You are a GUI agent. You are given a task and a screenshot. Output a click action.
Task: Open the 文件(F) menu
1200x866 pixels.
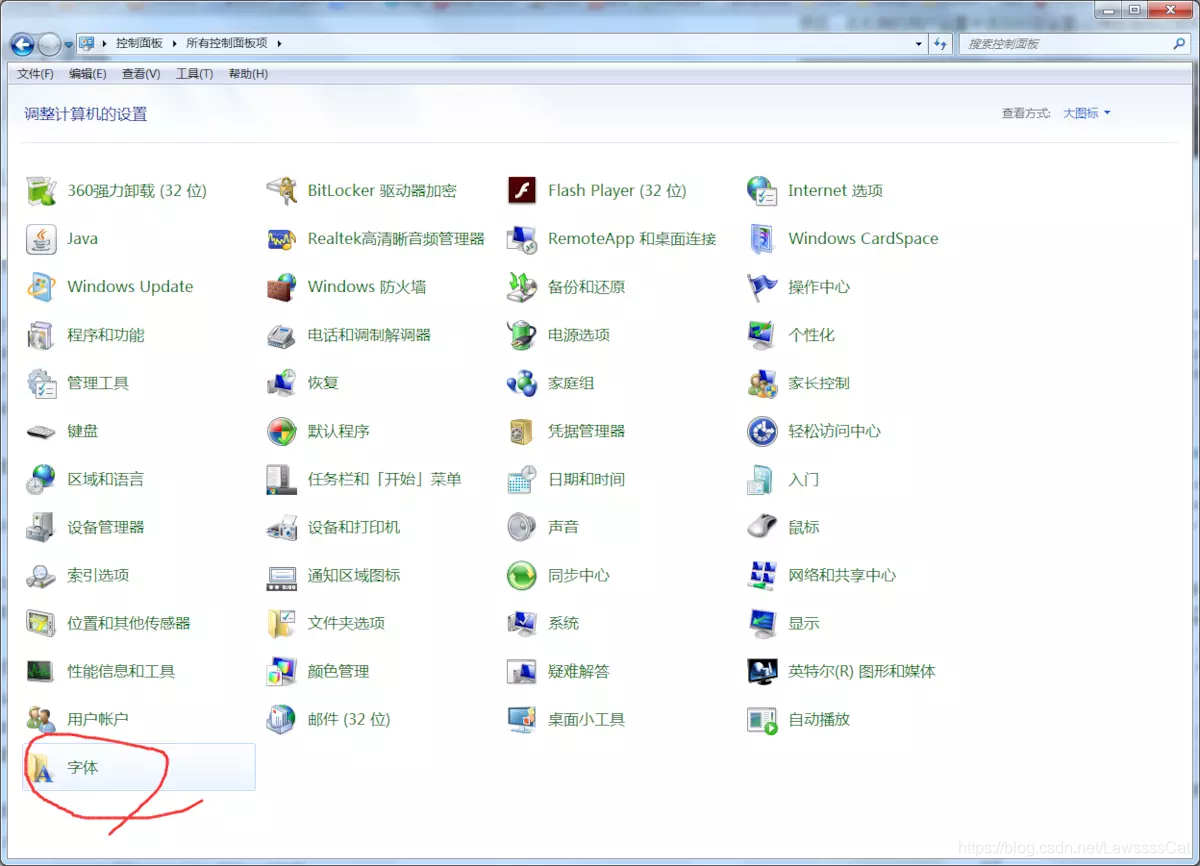click(36, 74)
